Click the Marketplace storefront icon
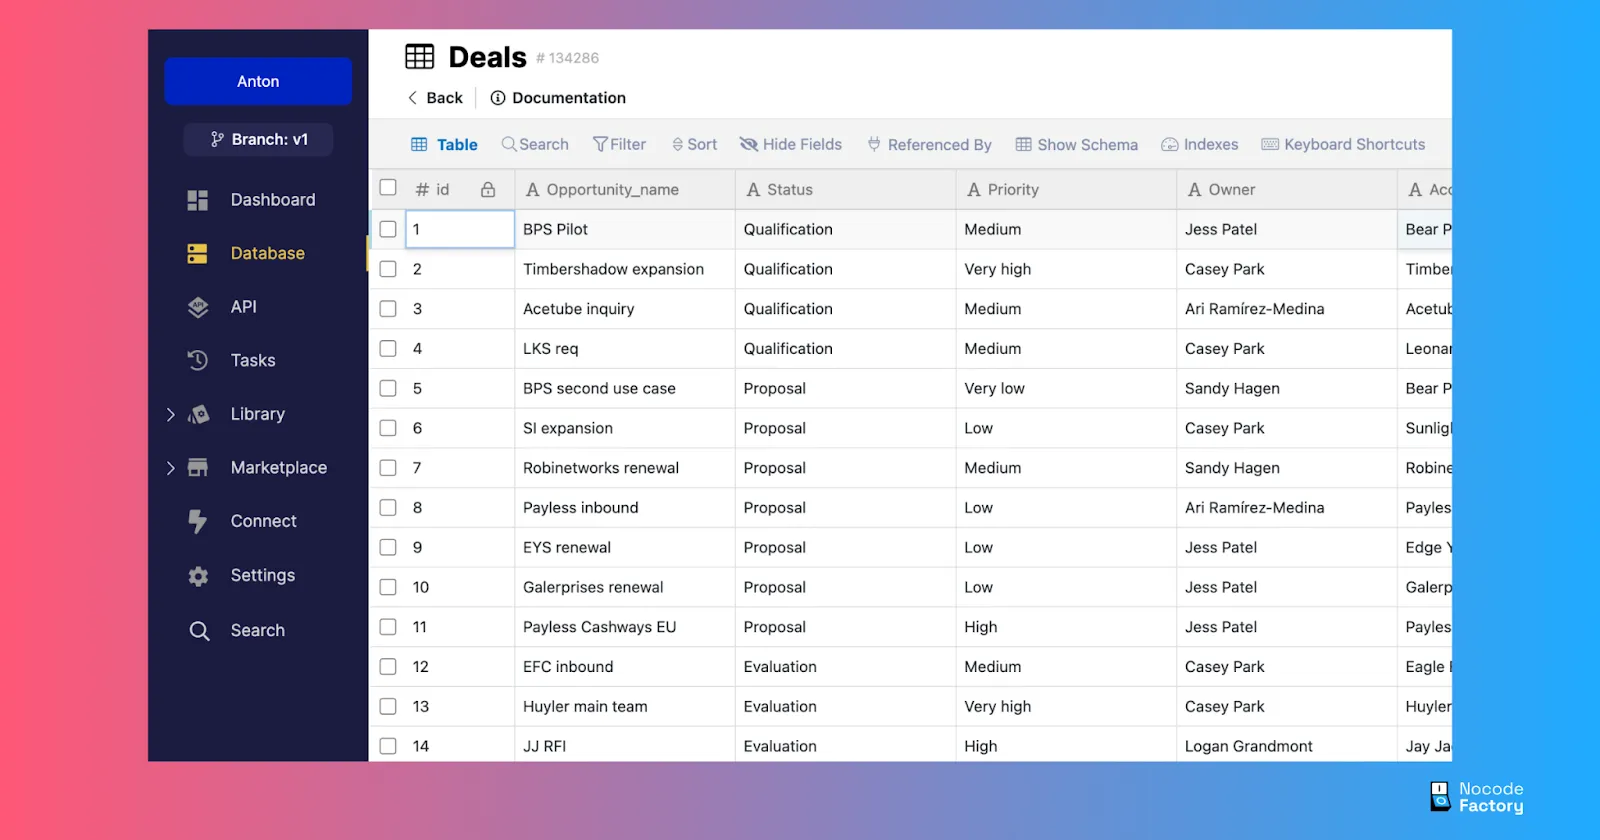Image resolution: width=1600 pixels, height=840 pixels. [x=198, y=467]
